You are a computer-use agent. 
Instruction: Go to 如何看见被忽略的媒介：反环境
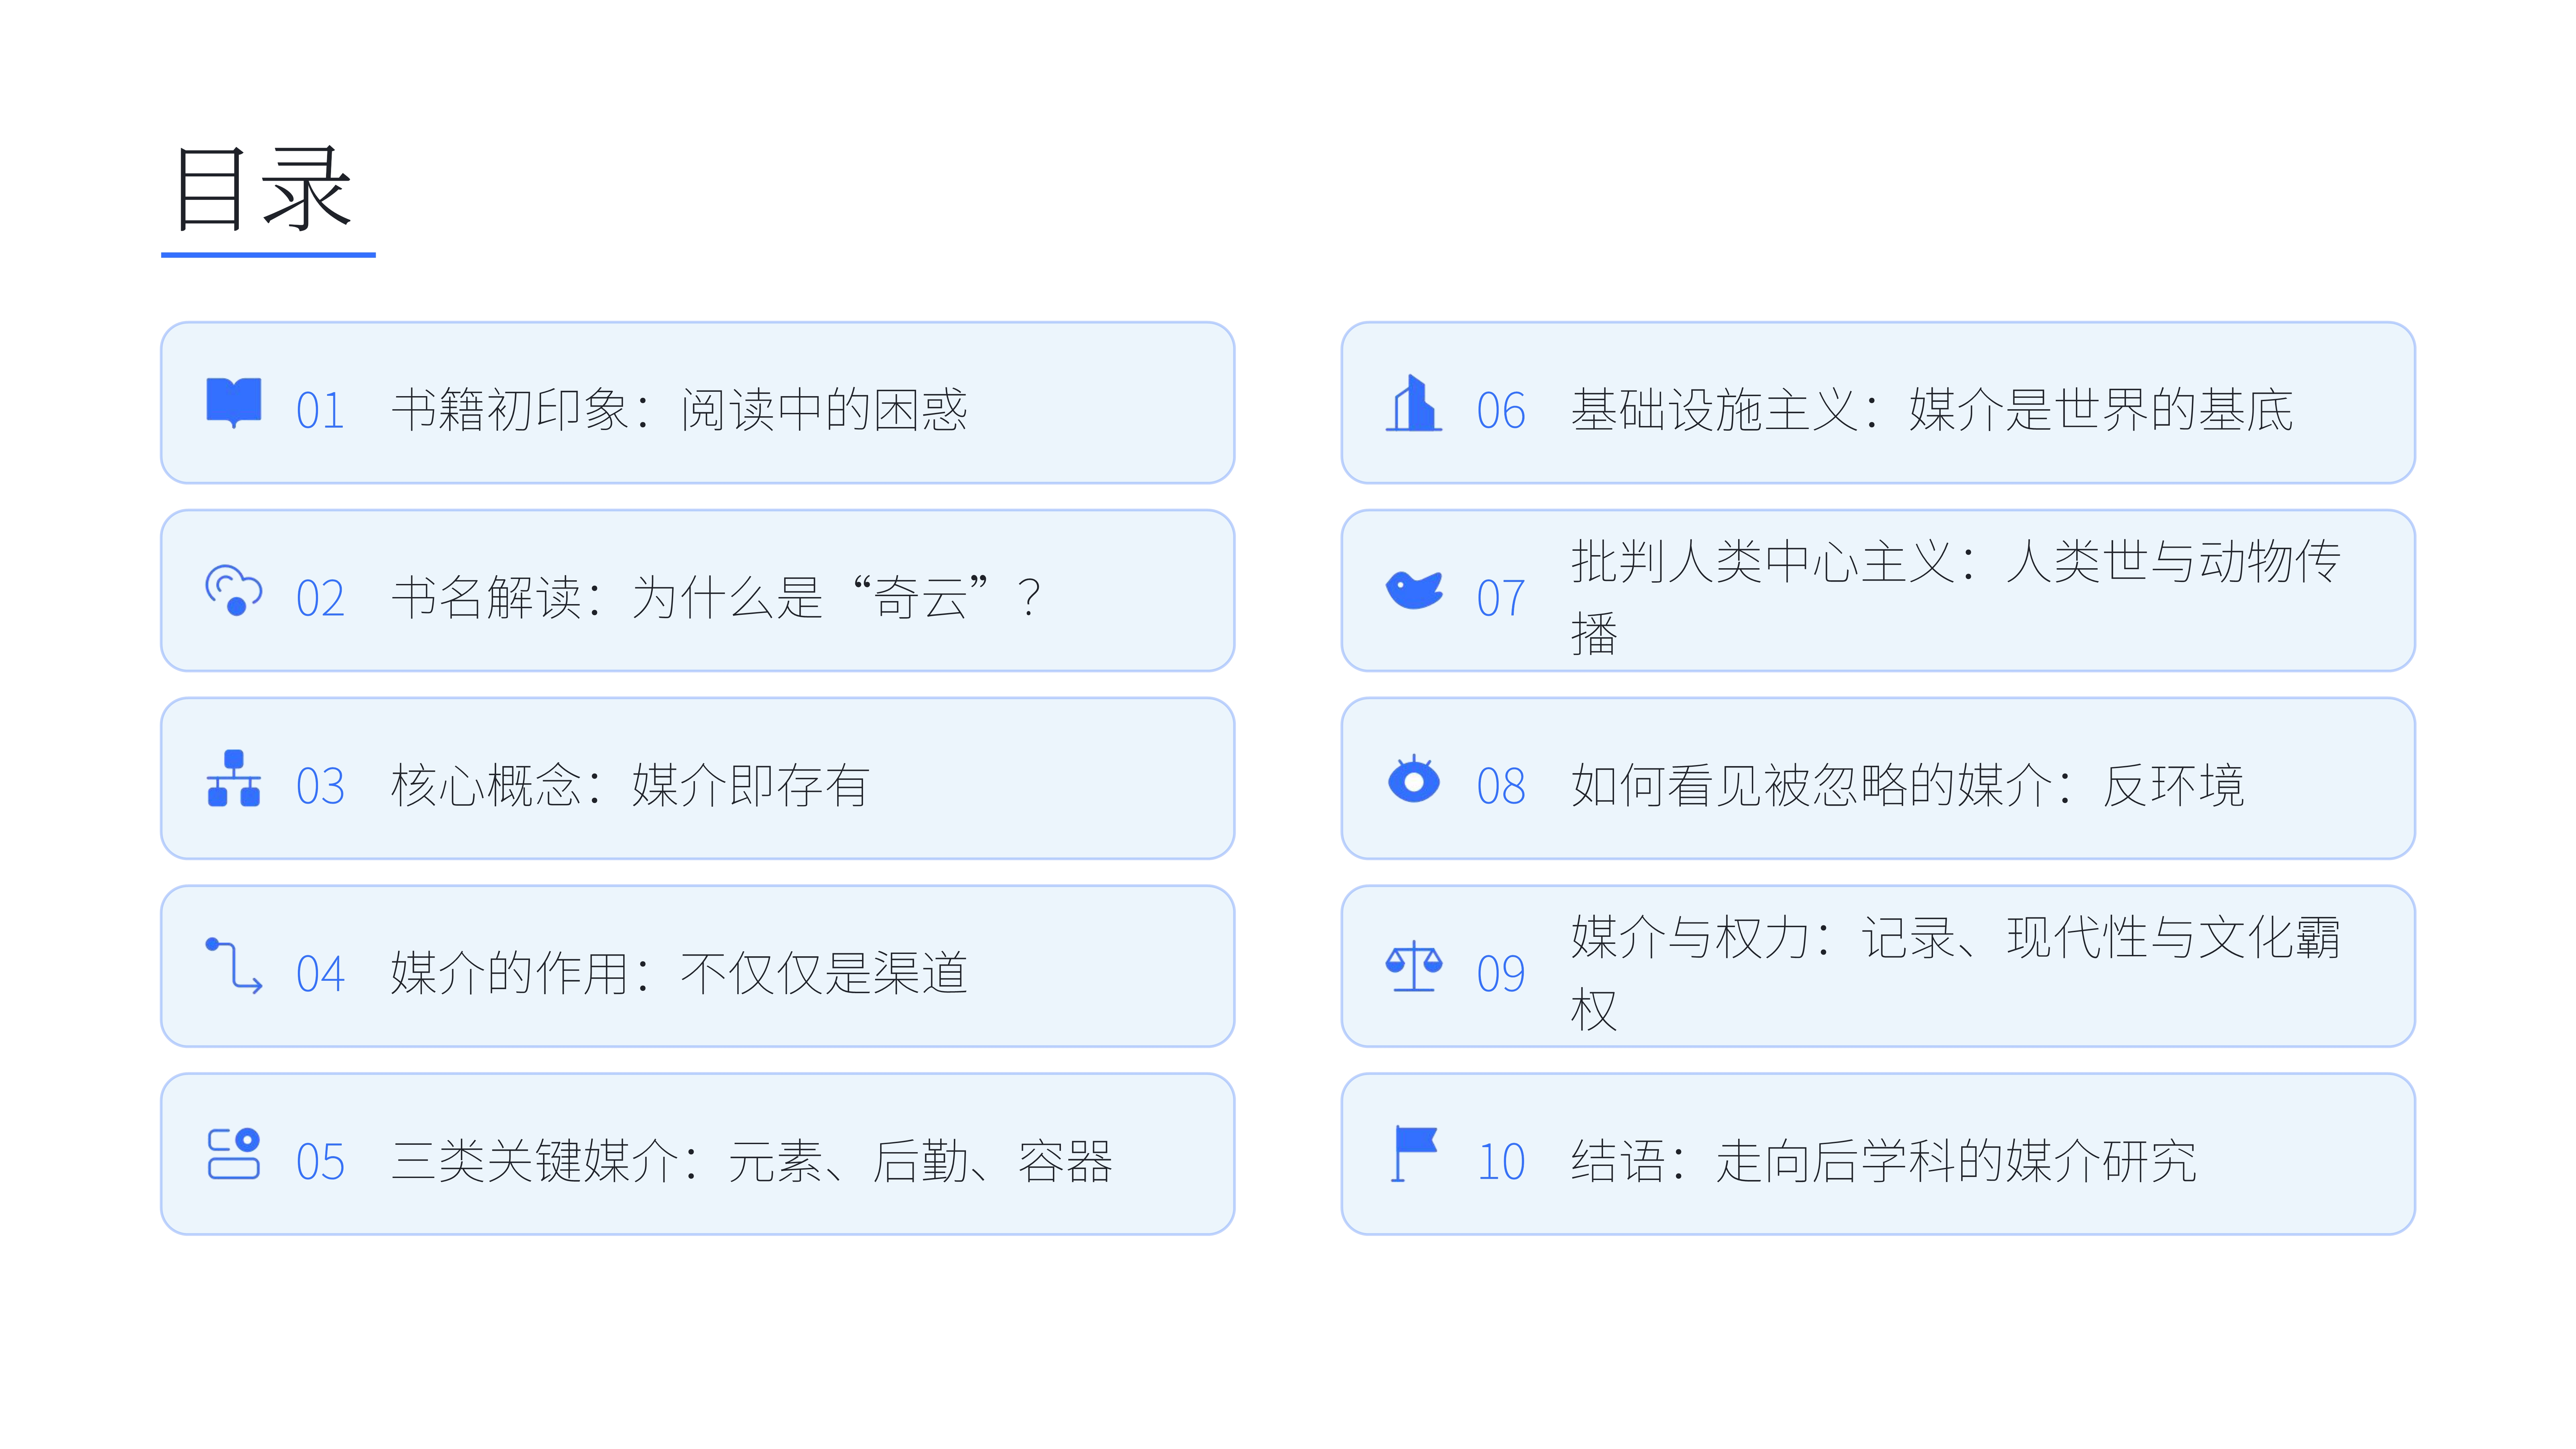pos(1907,786)
